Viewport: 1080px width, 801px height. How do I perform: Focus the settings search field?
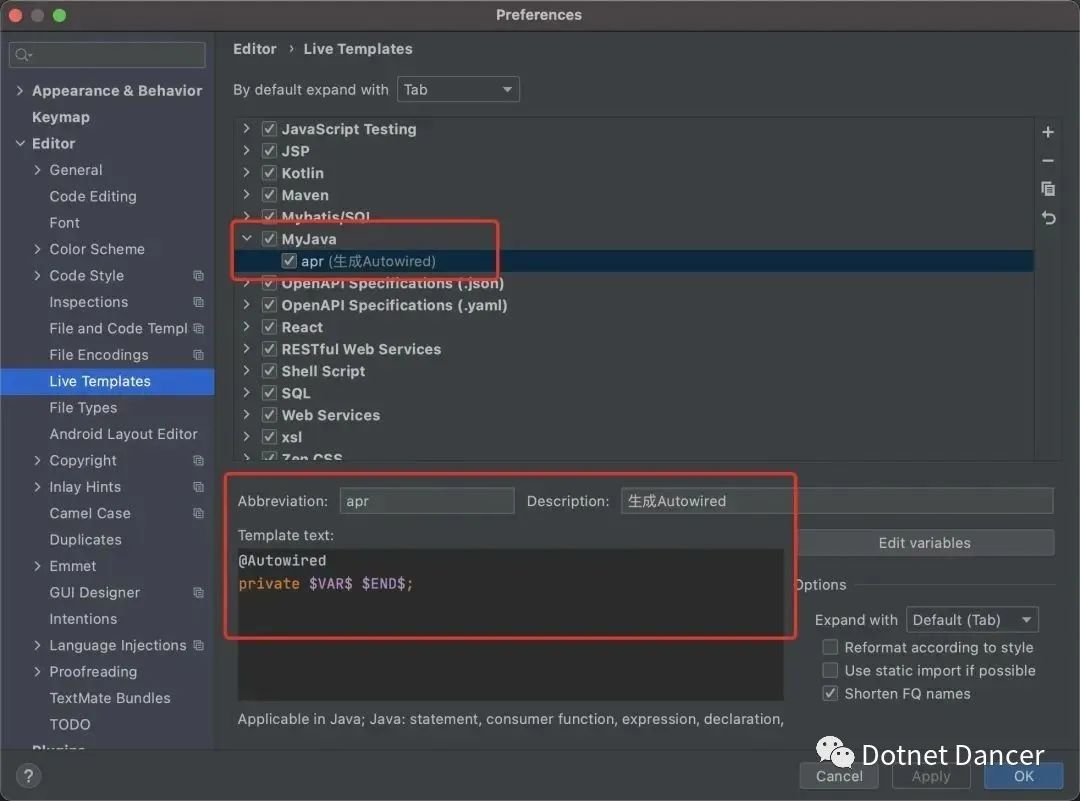107,54
